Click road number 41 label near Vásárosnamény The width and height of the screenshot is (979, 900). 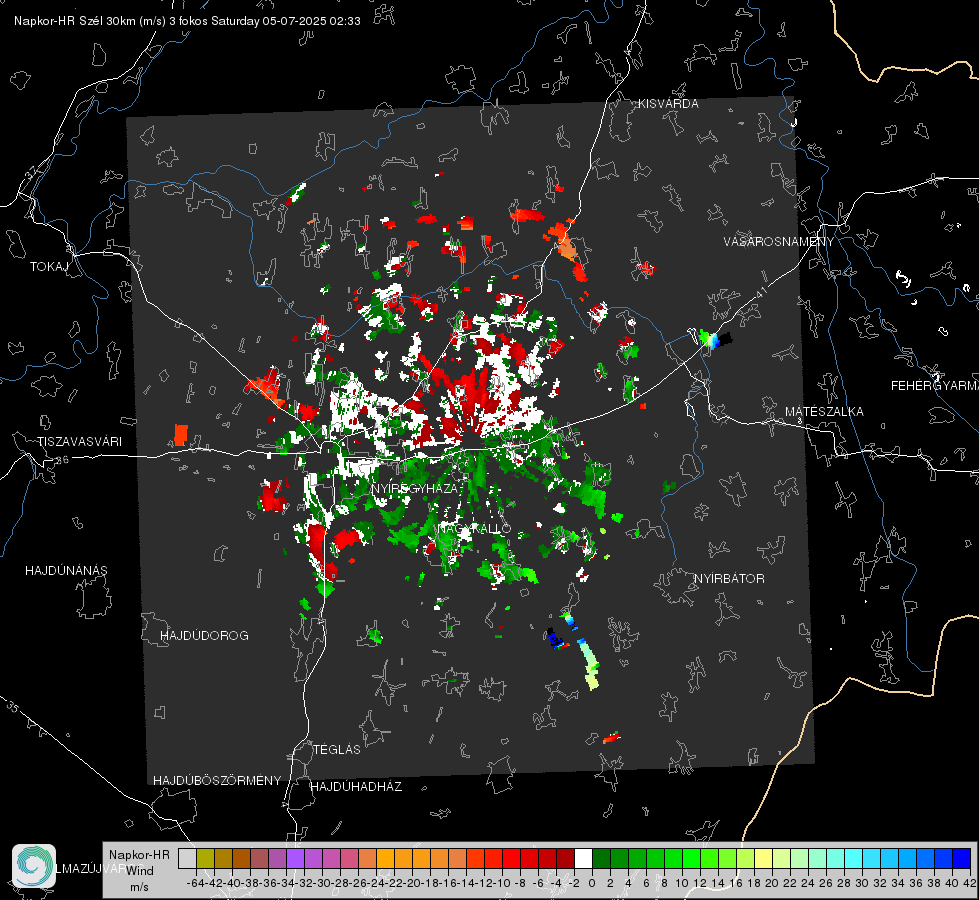pyautogui.click(x=760, y=292)
